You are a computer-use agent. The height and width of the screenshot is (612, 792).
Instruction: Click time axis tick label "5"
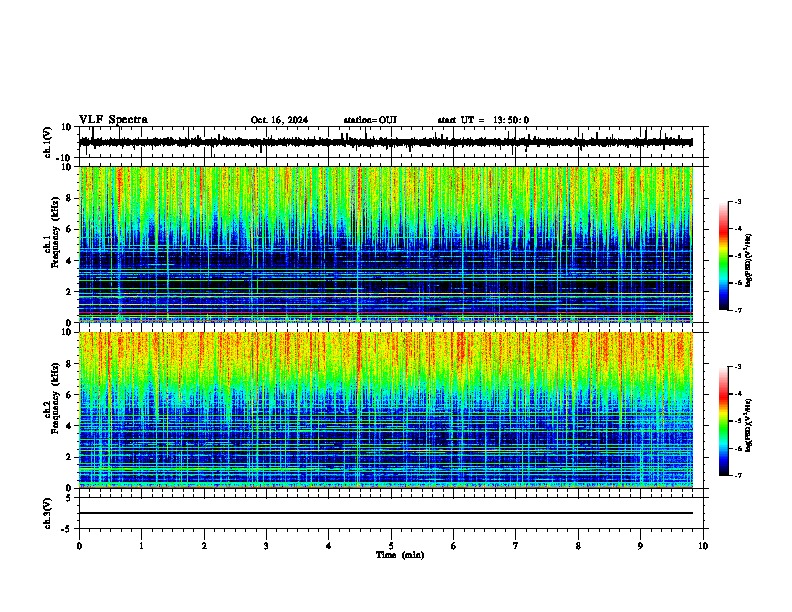click(391, 546)
